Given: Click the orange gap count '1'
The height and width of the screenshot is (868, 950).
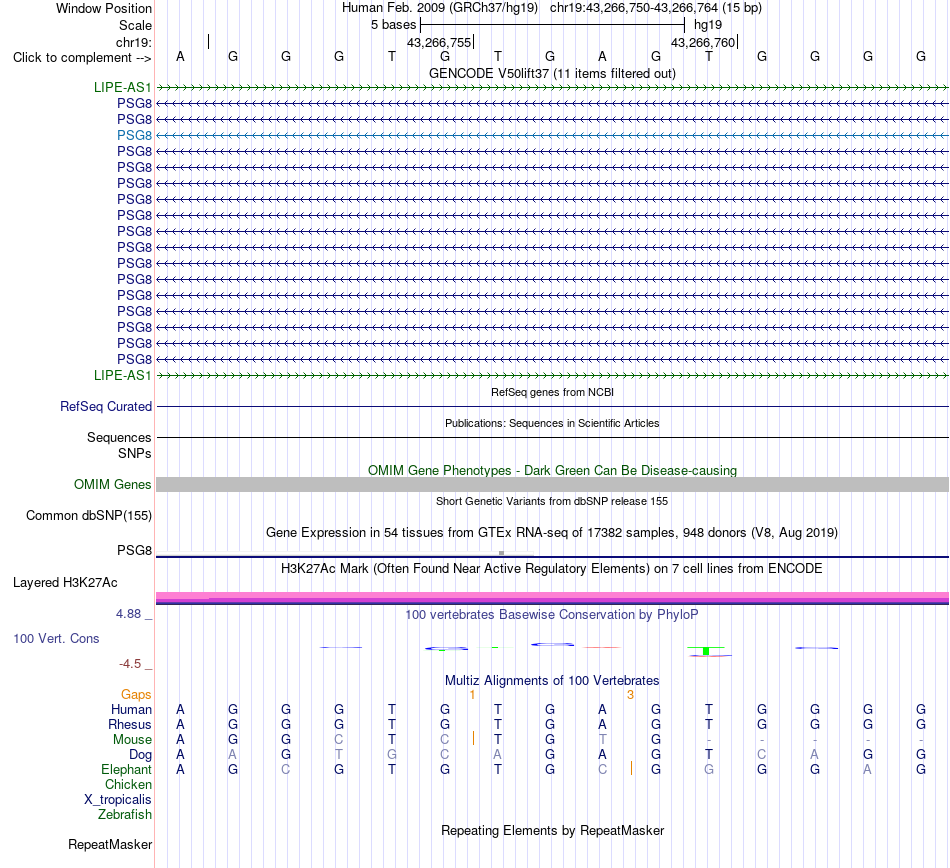Looking at the screenshot, I should coord(473,695).
